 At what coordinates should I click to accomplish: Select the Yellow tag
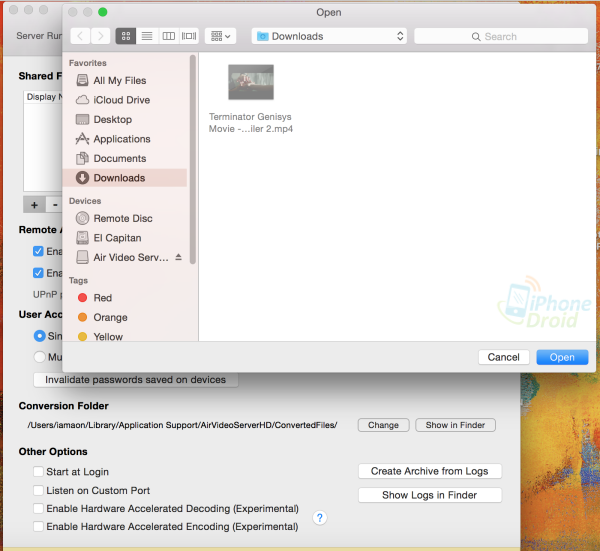click(126, 336)
